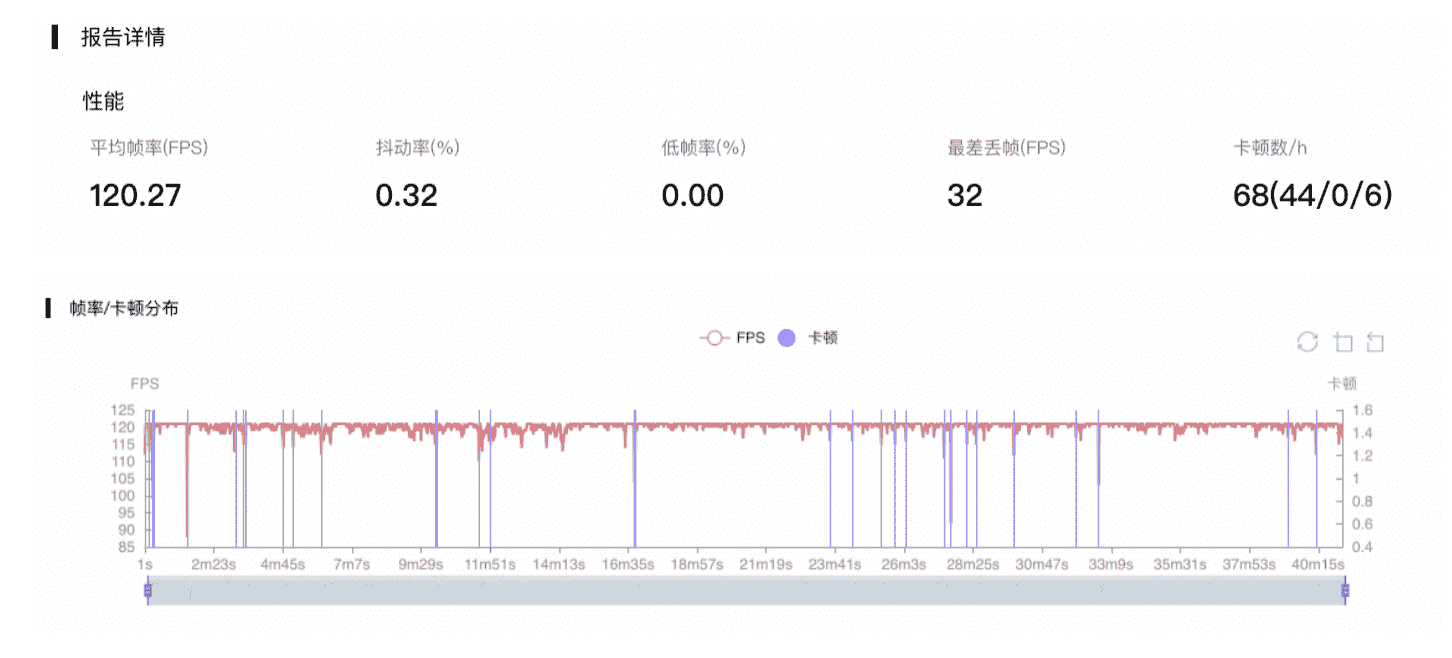Viewport: 1452px width, 658px height.
Task: Click the 28m25s time axis label
Action: 973,564
